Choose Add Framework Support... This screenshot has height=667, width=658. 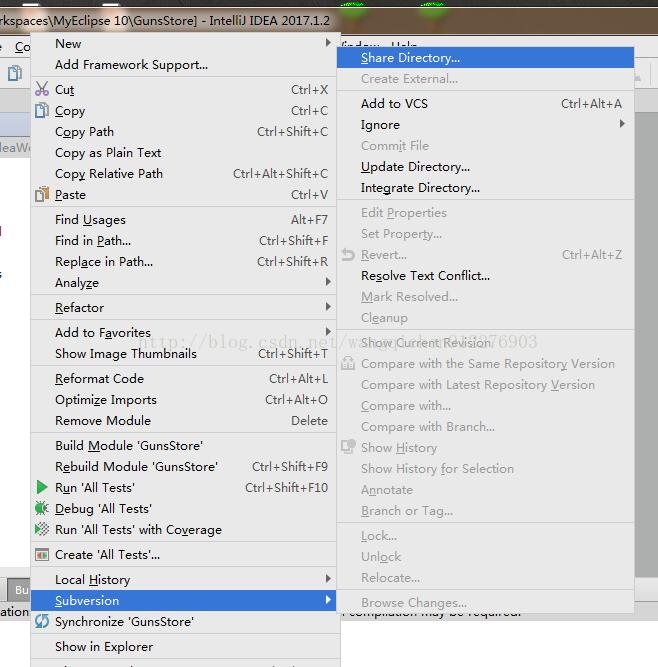pyautogui.click(x=183, y=65)
